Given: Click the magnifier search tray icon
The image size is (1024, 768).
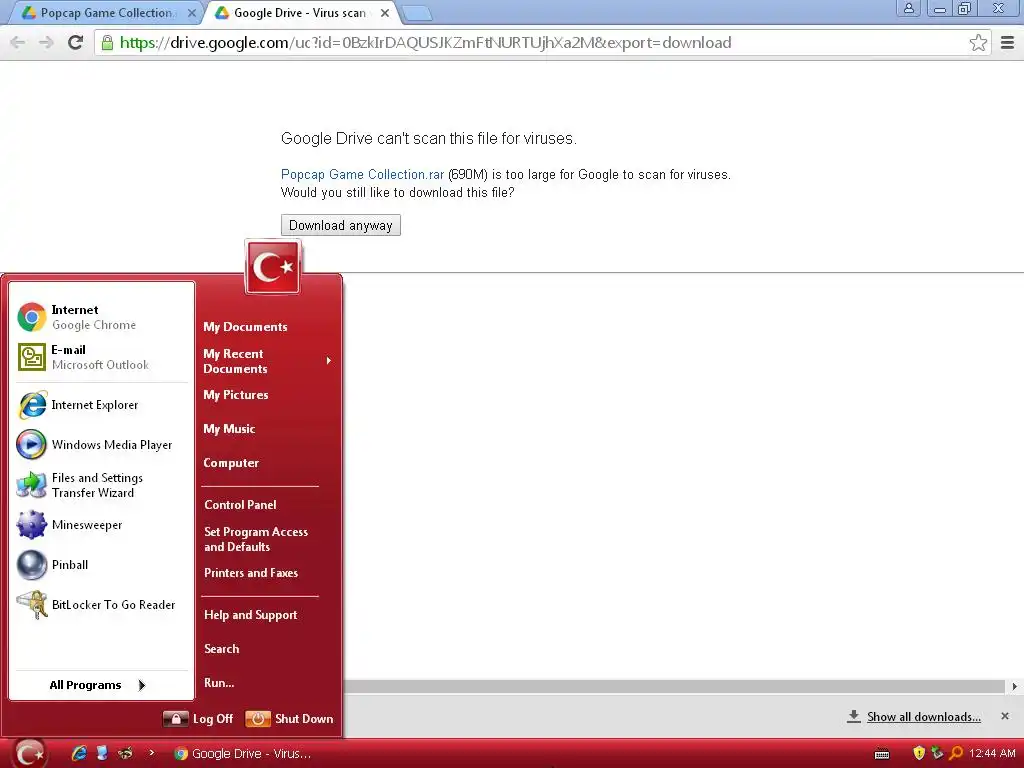Looking at the screenshot, I should coord(956,754).
